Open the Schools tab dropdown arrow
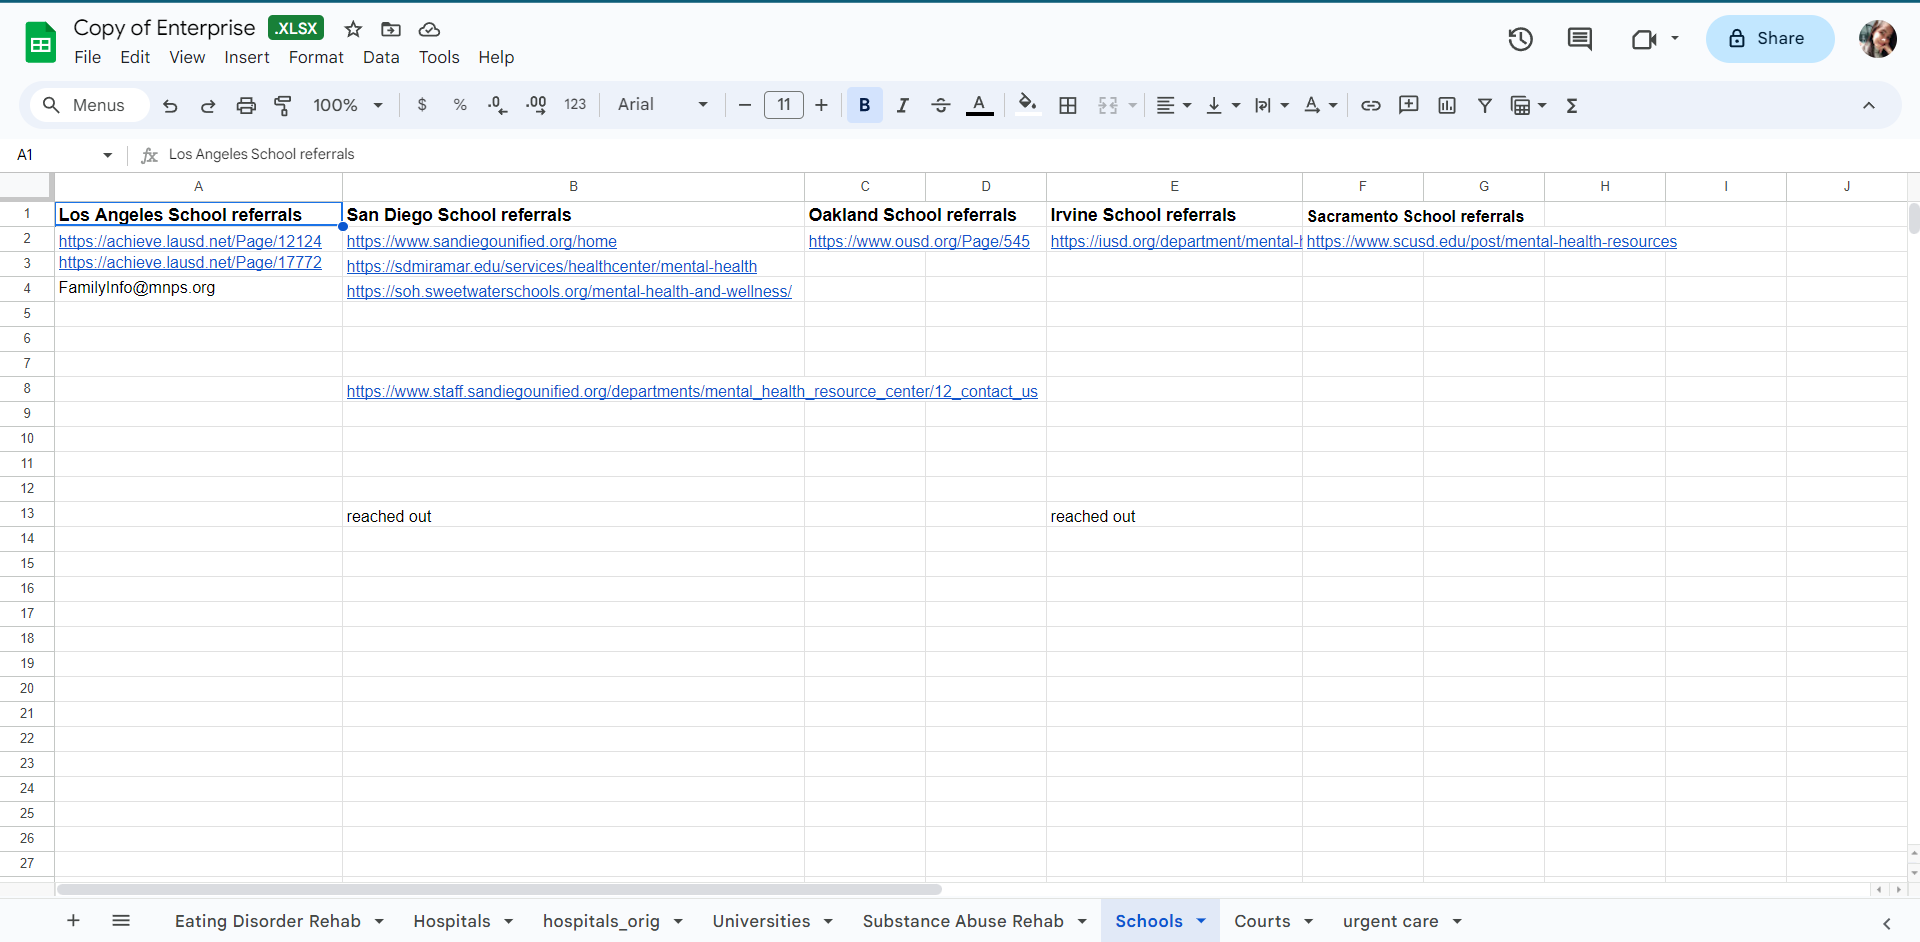The width and height of the screenshot is (1920, 942). pyautogui.click(x=1201, y=921)
